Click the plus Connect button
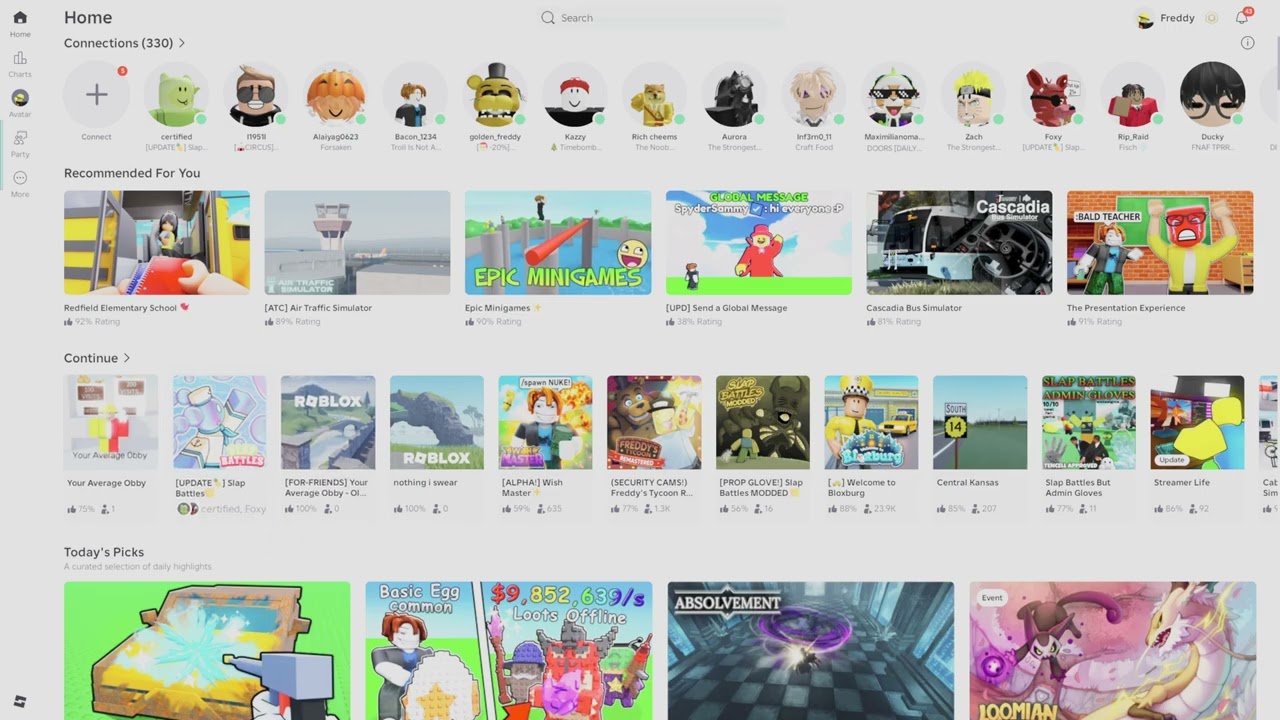The height and width of the screenshot is (720, 1280). (96, 95)
